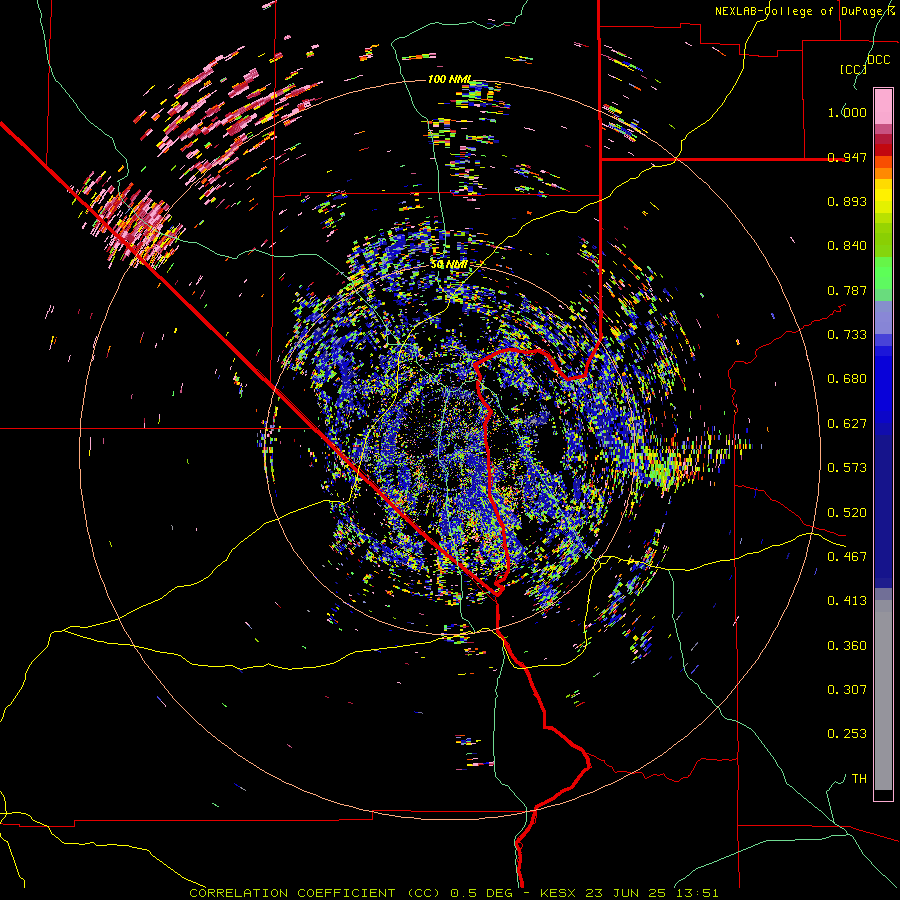Click the 0.680 scale value

coord(847,379)
